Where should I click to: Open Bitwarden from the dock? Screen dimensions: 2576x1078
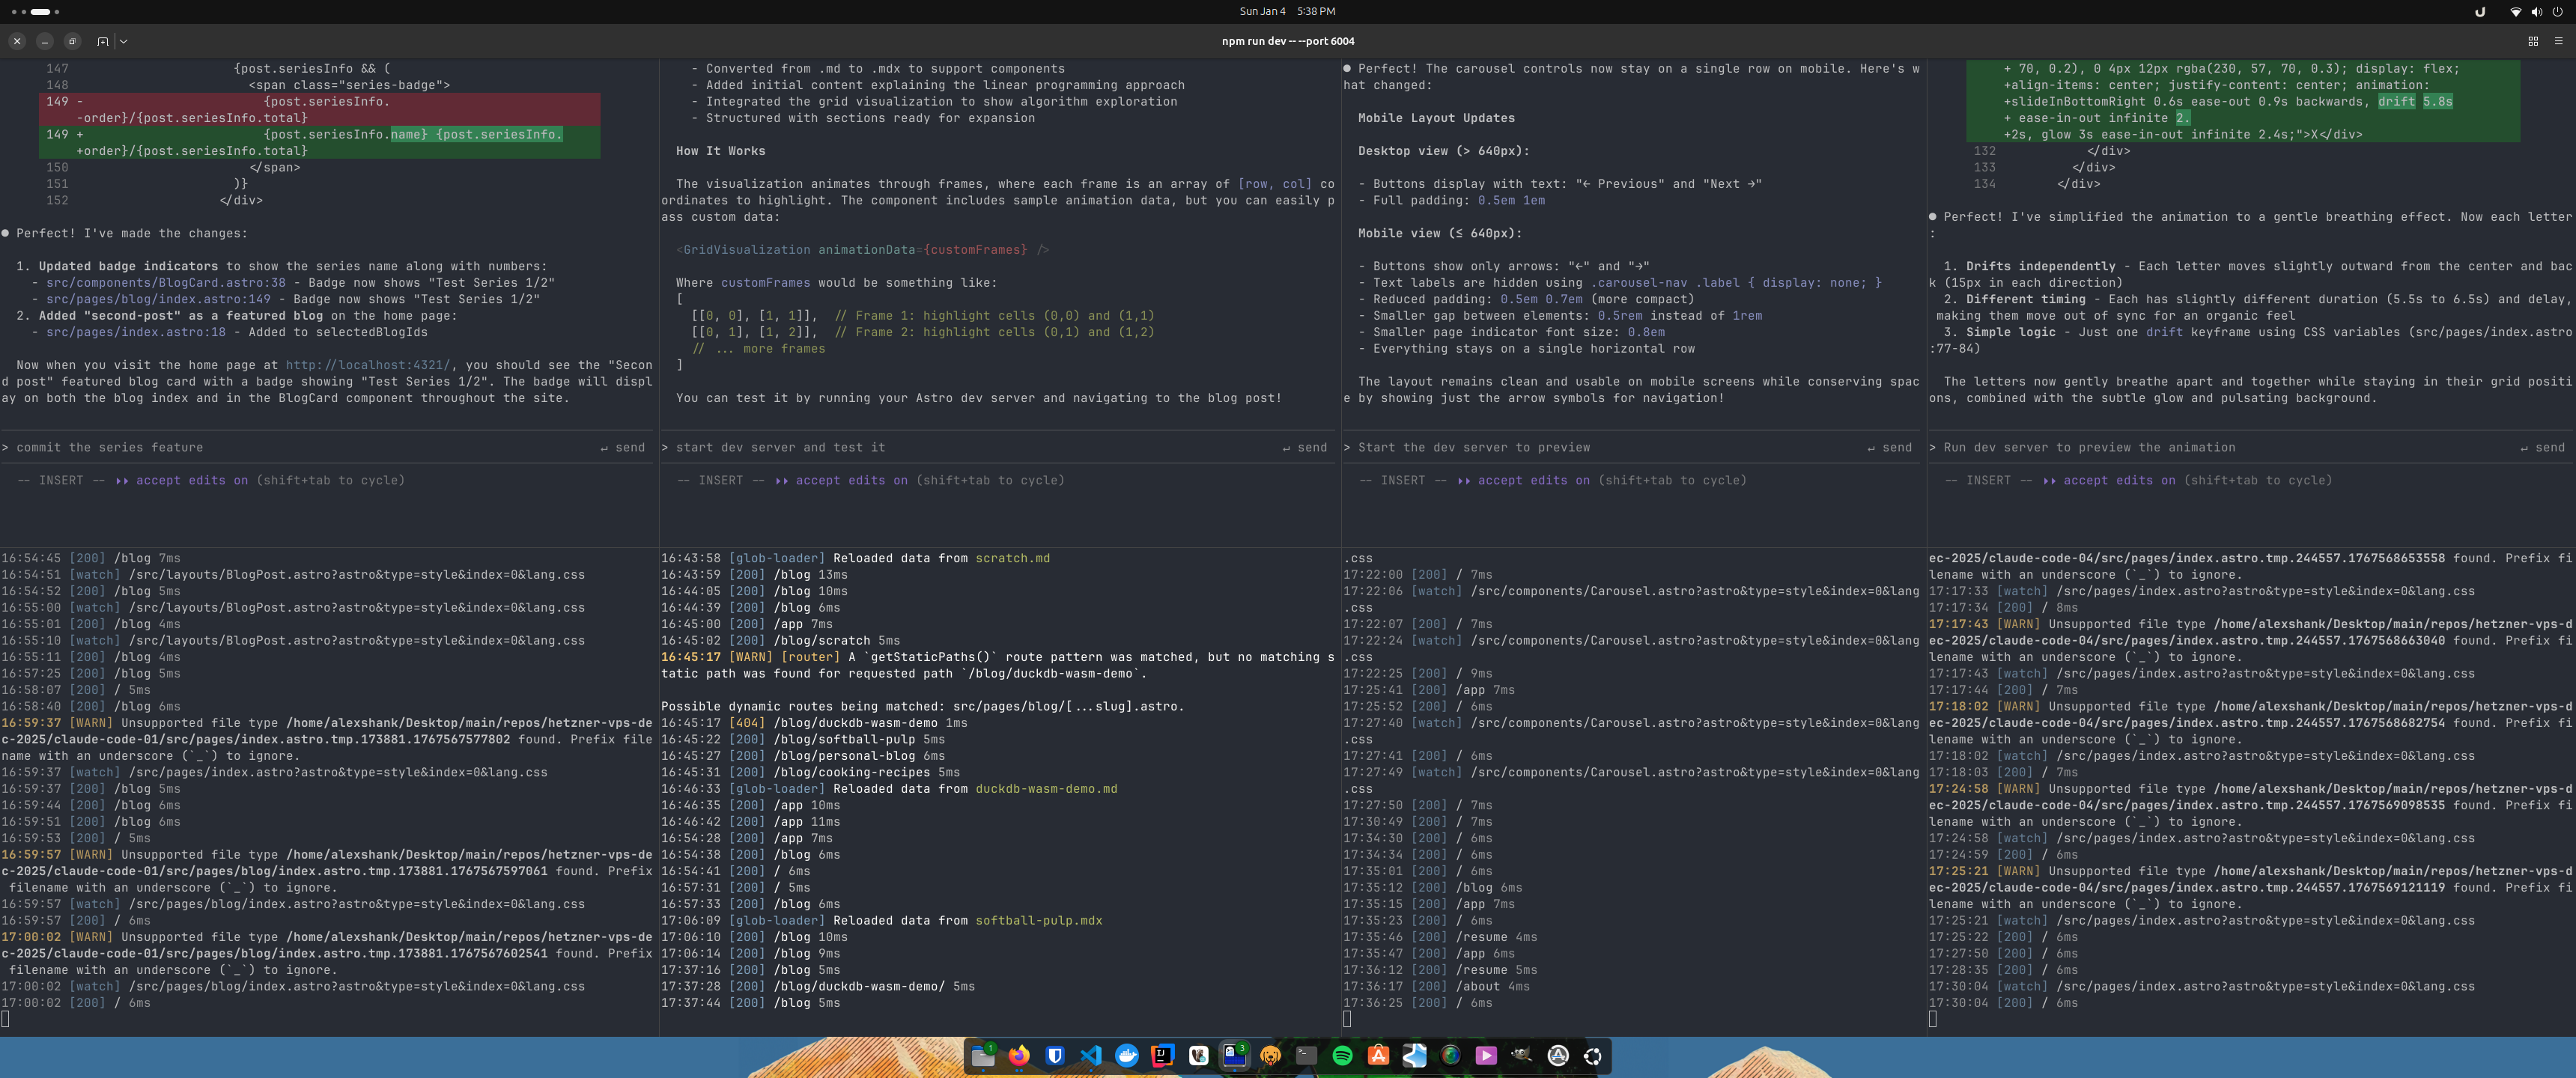click(x=1055, y=1055)
